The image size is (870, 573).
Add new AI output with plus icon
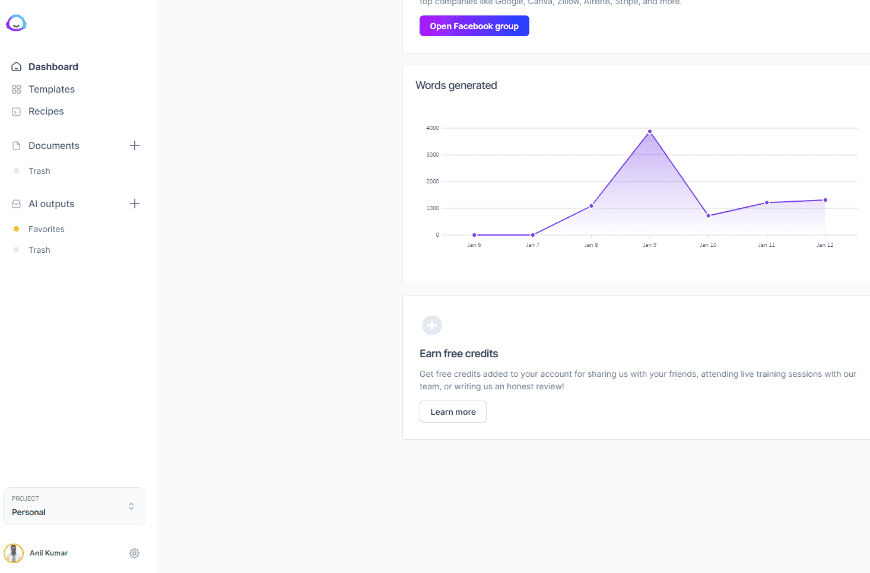click(x=134, y=204)
